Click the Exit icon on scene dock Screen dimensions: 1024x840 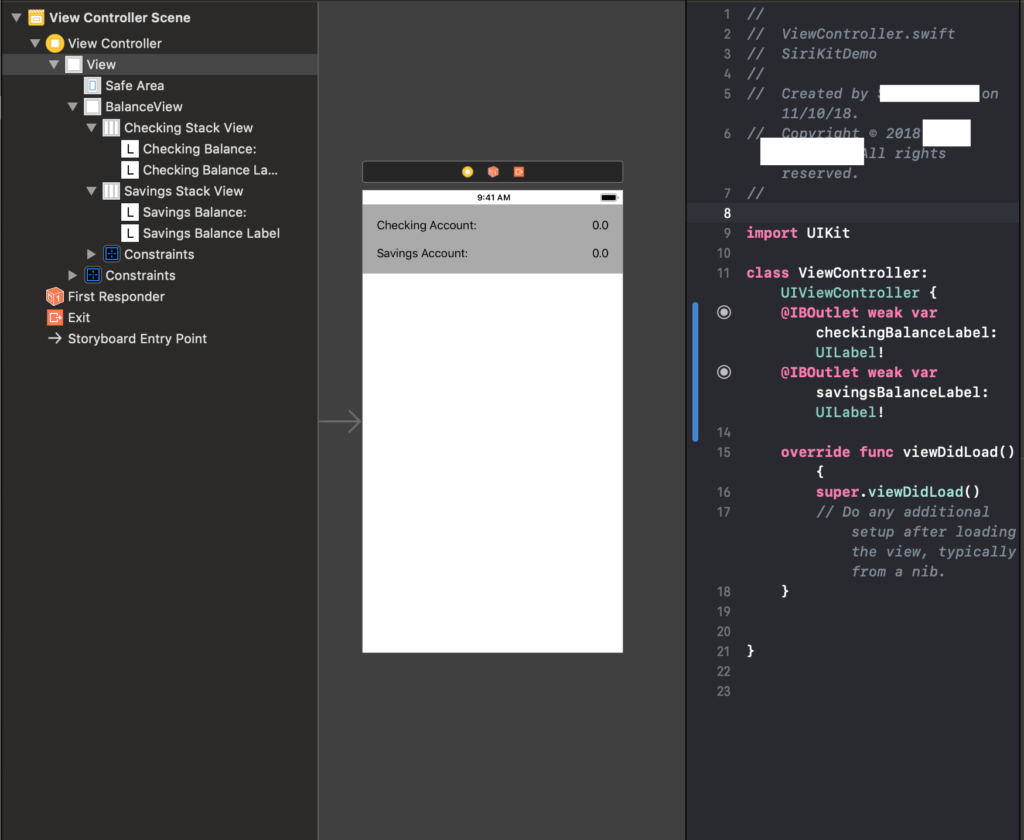(x=518, y=172)
